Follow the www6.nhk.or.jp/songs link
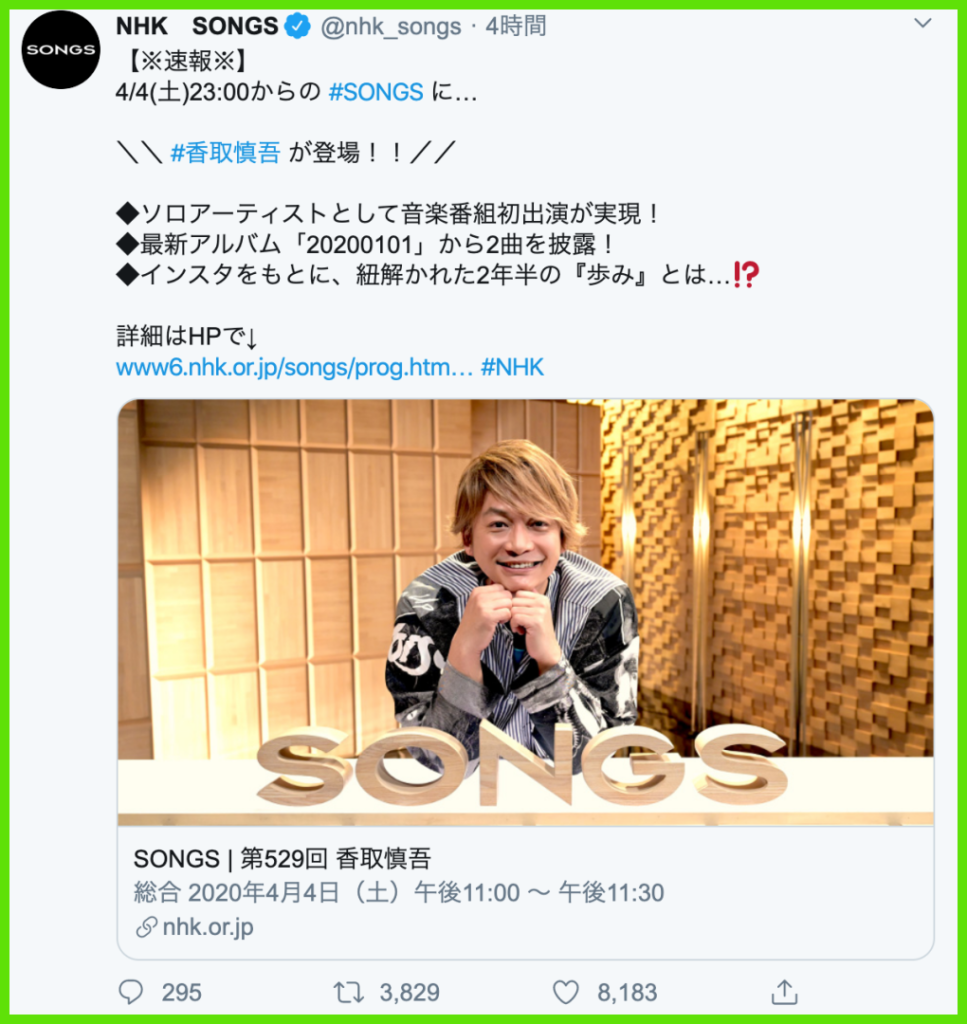This screenshot has height=1024, width=967. (294, 368)
